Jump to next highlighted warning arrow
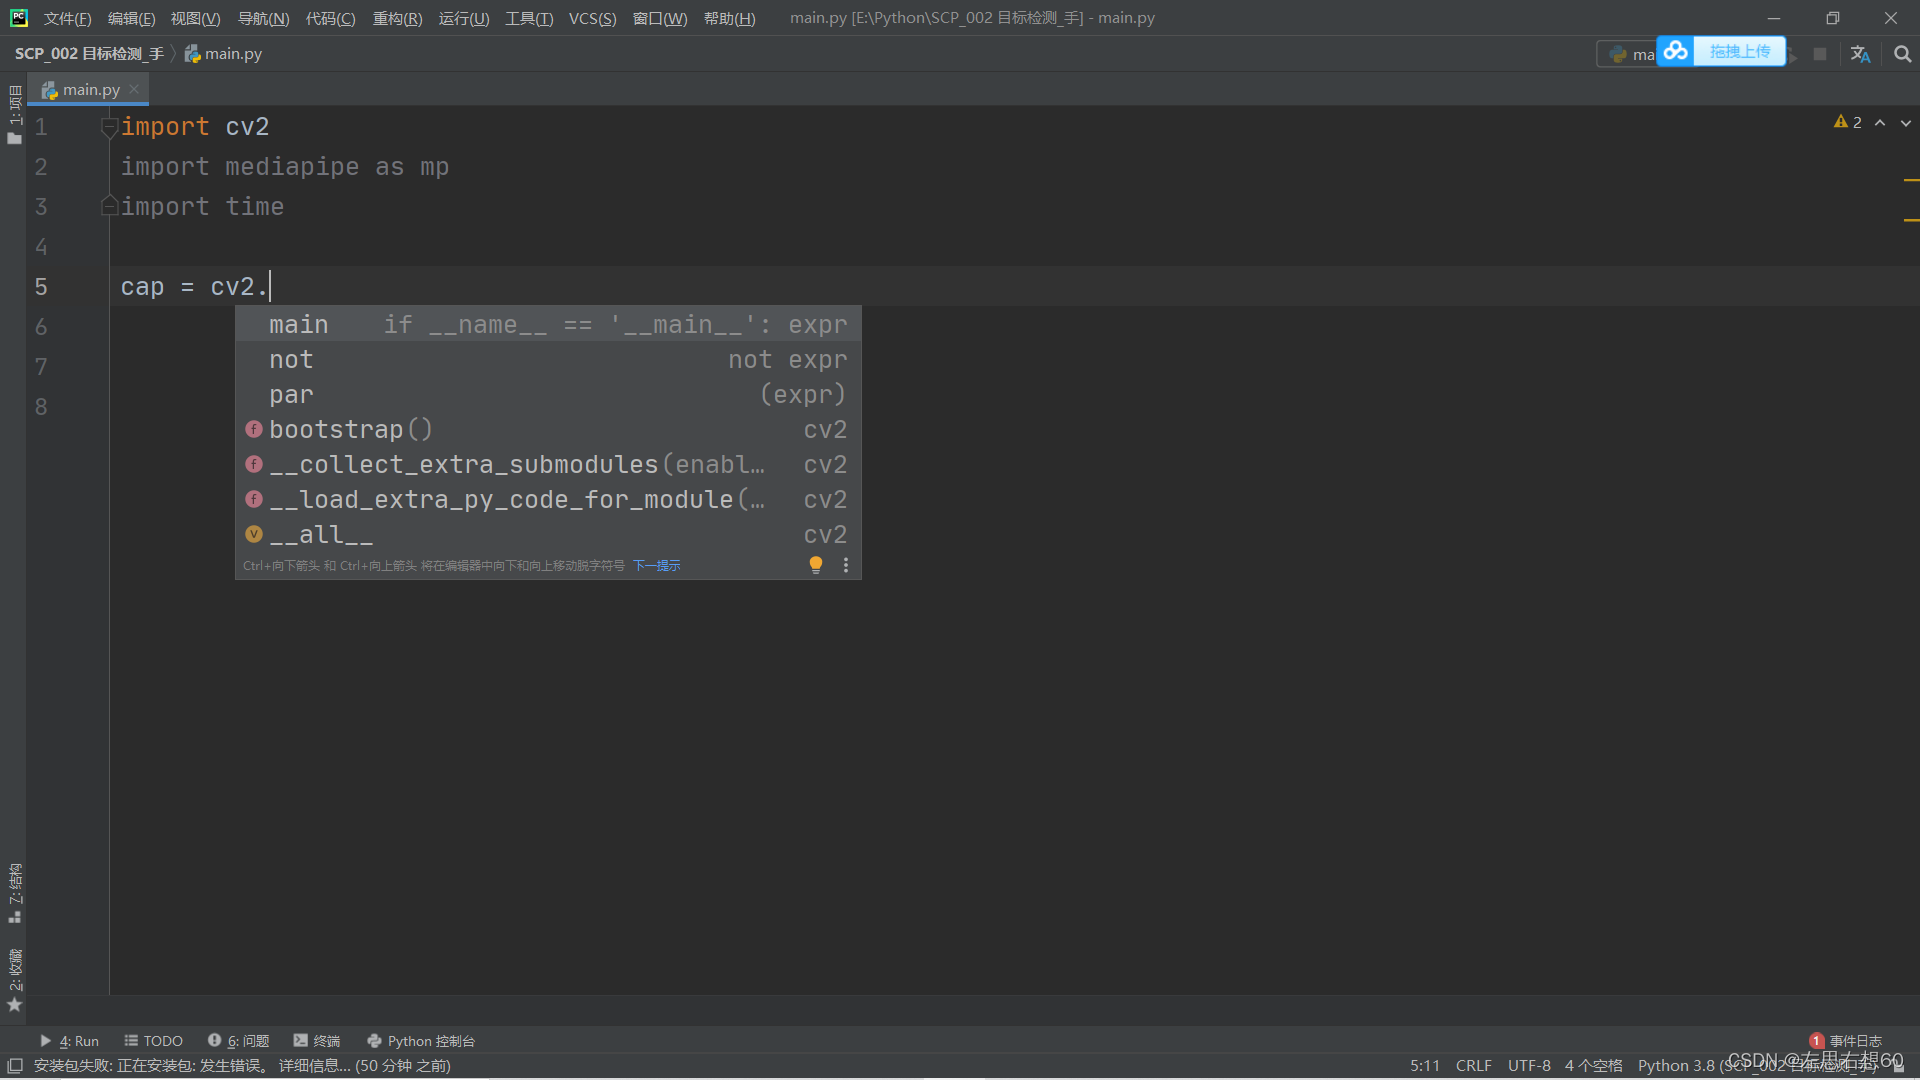The image size is (1920, 1080). click(1906, 122)
